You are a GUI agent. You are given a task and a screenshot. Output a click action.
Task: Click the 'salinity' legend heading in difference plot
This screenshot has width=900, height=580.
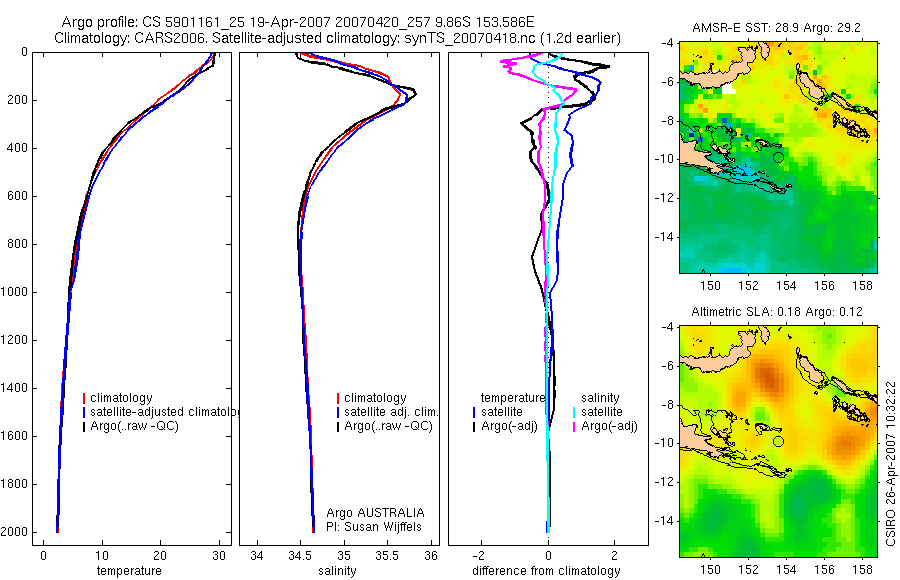click(600, 398)
